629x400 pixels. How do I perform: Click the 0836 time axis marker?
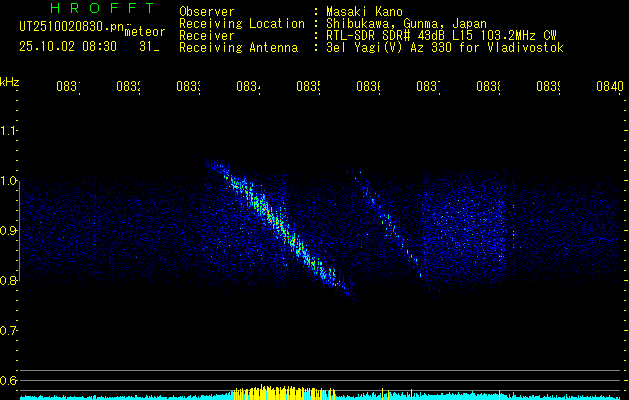click(x=368, y=86)
